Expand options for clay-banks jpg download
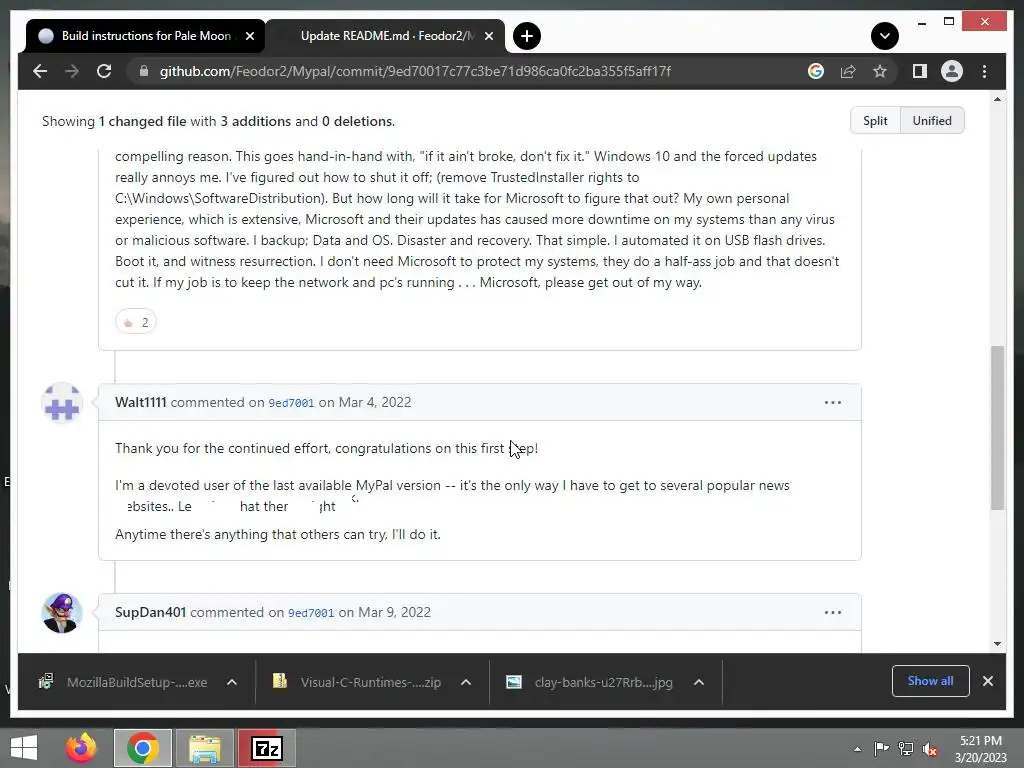This screenshot has height=768, width=1024. [699, 682]
